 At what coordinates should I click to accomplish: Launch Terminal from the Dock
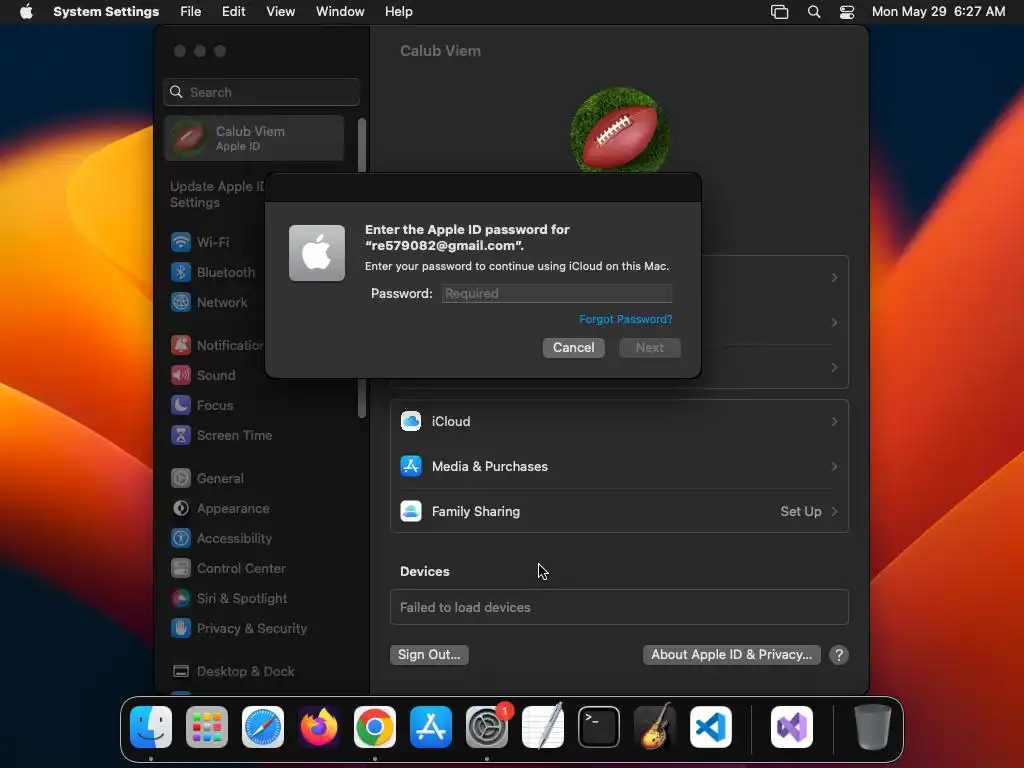pyautogui.click(x=599, y=727)
